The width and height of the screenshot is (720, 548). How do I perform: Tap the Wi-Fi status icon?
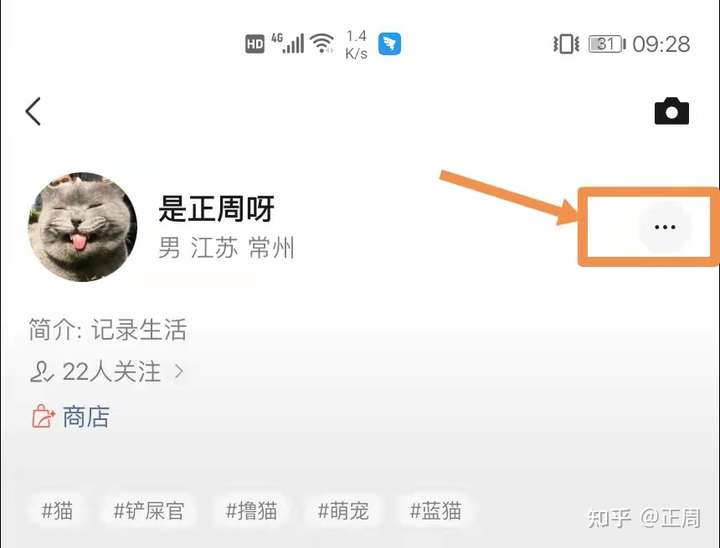point(322,44)
